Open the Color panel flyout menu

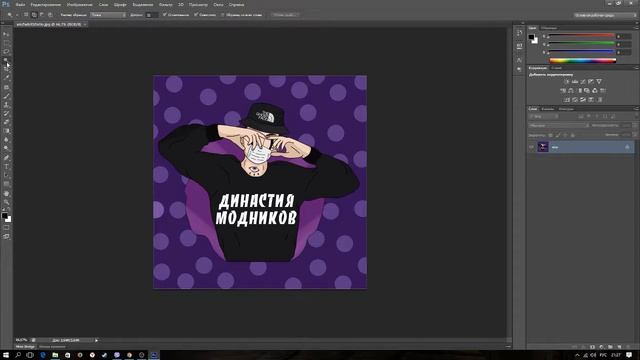pyautogui.click(x=636, y=28)
